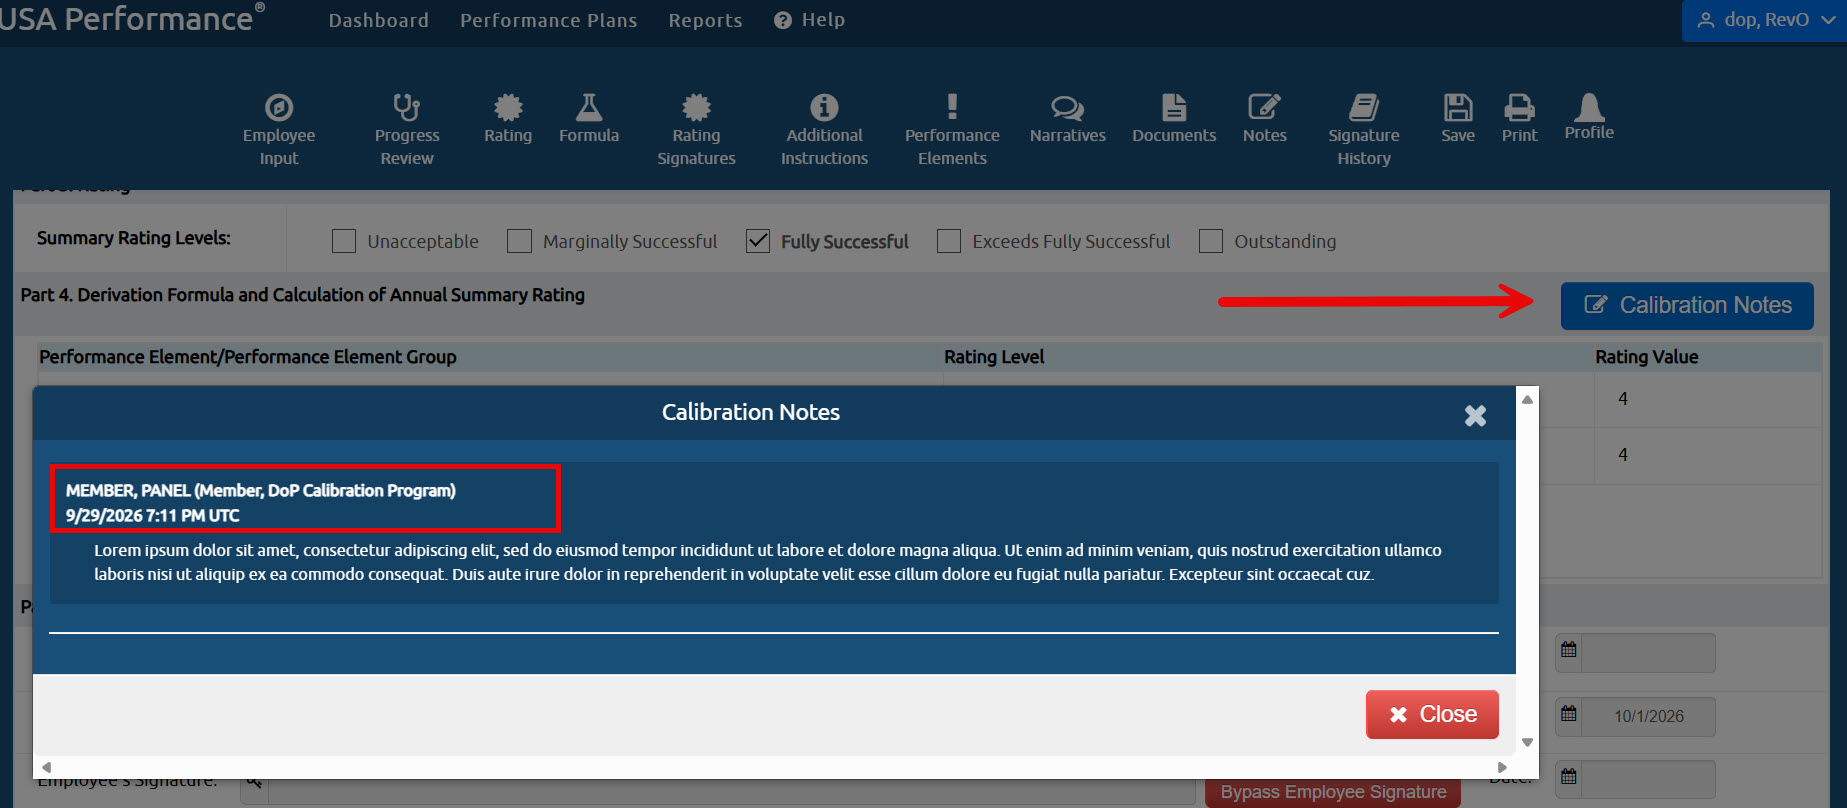Save using the floppy disk icon
1847x808 pixels.
1458,107
